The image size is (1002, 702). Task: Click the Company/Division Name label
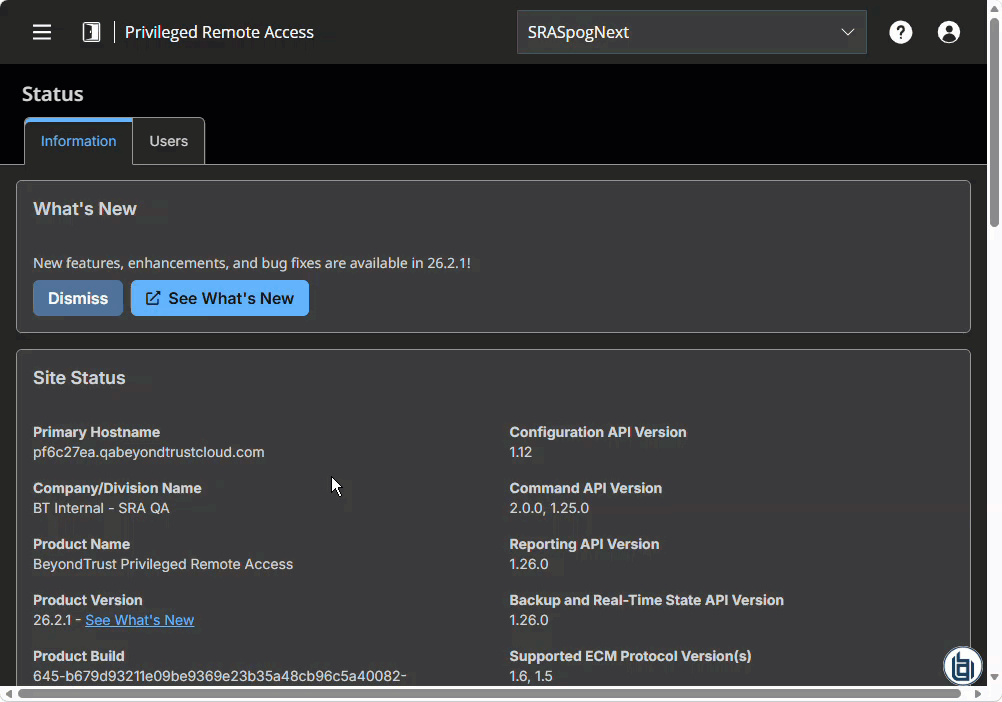[x=118, y=489]
